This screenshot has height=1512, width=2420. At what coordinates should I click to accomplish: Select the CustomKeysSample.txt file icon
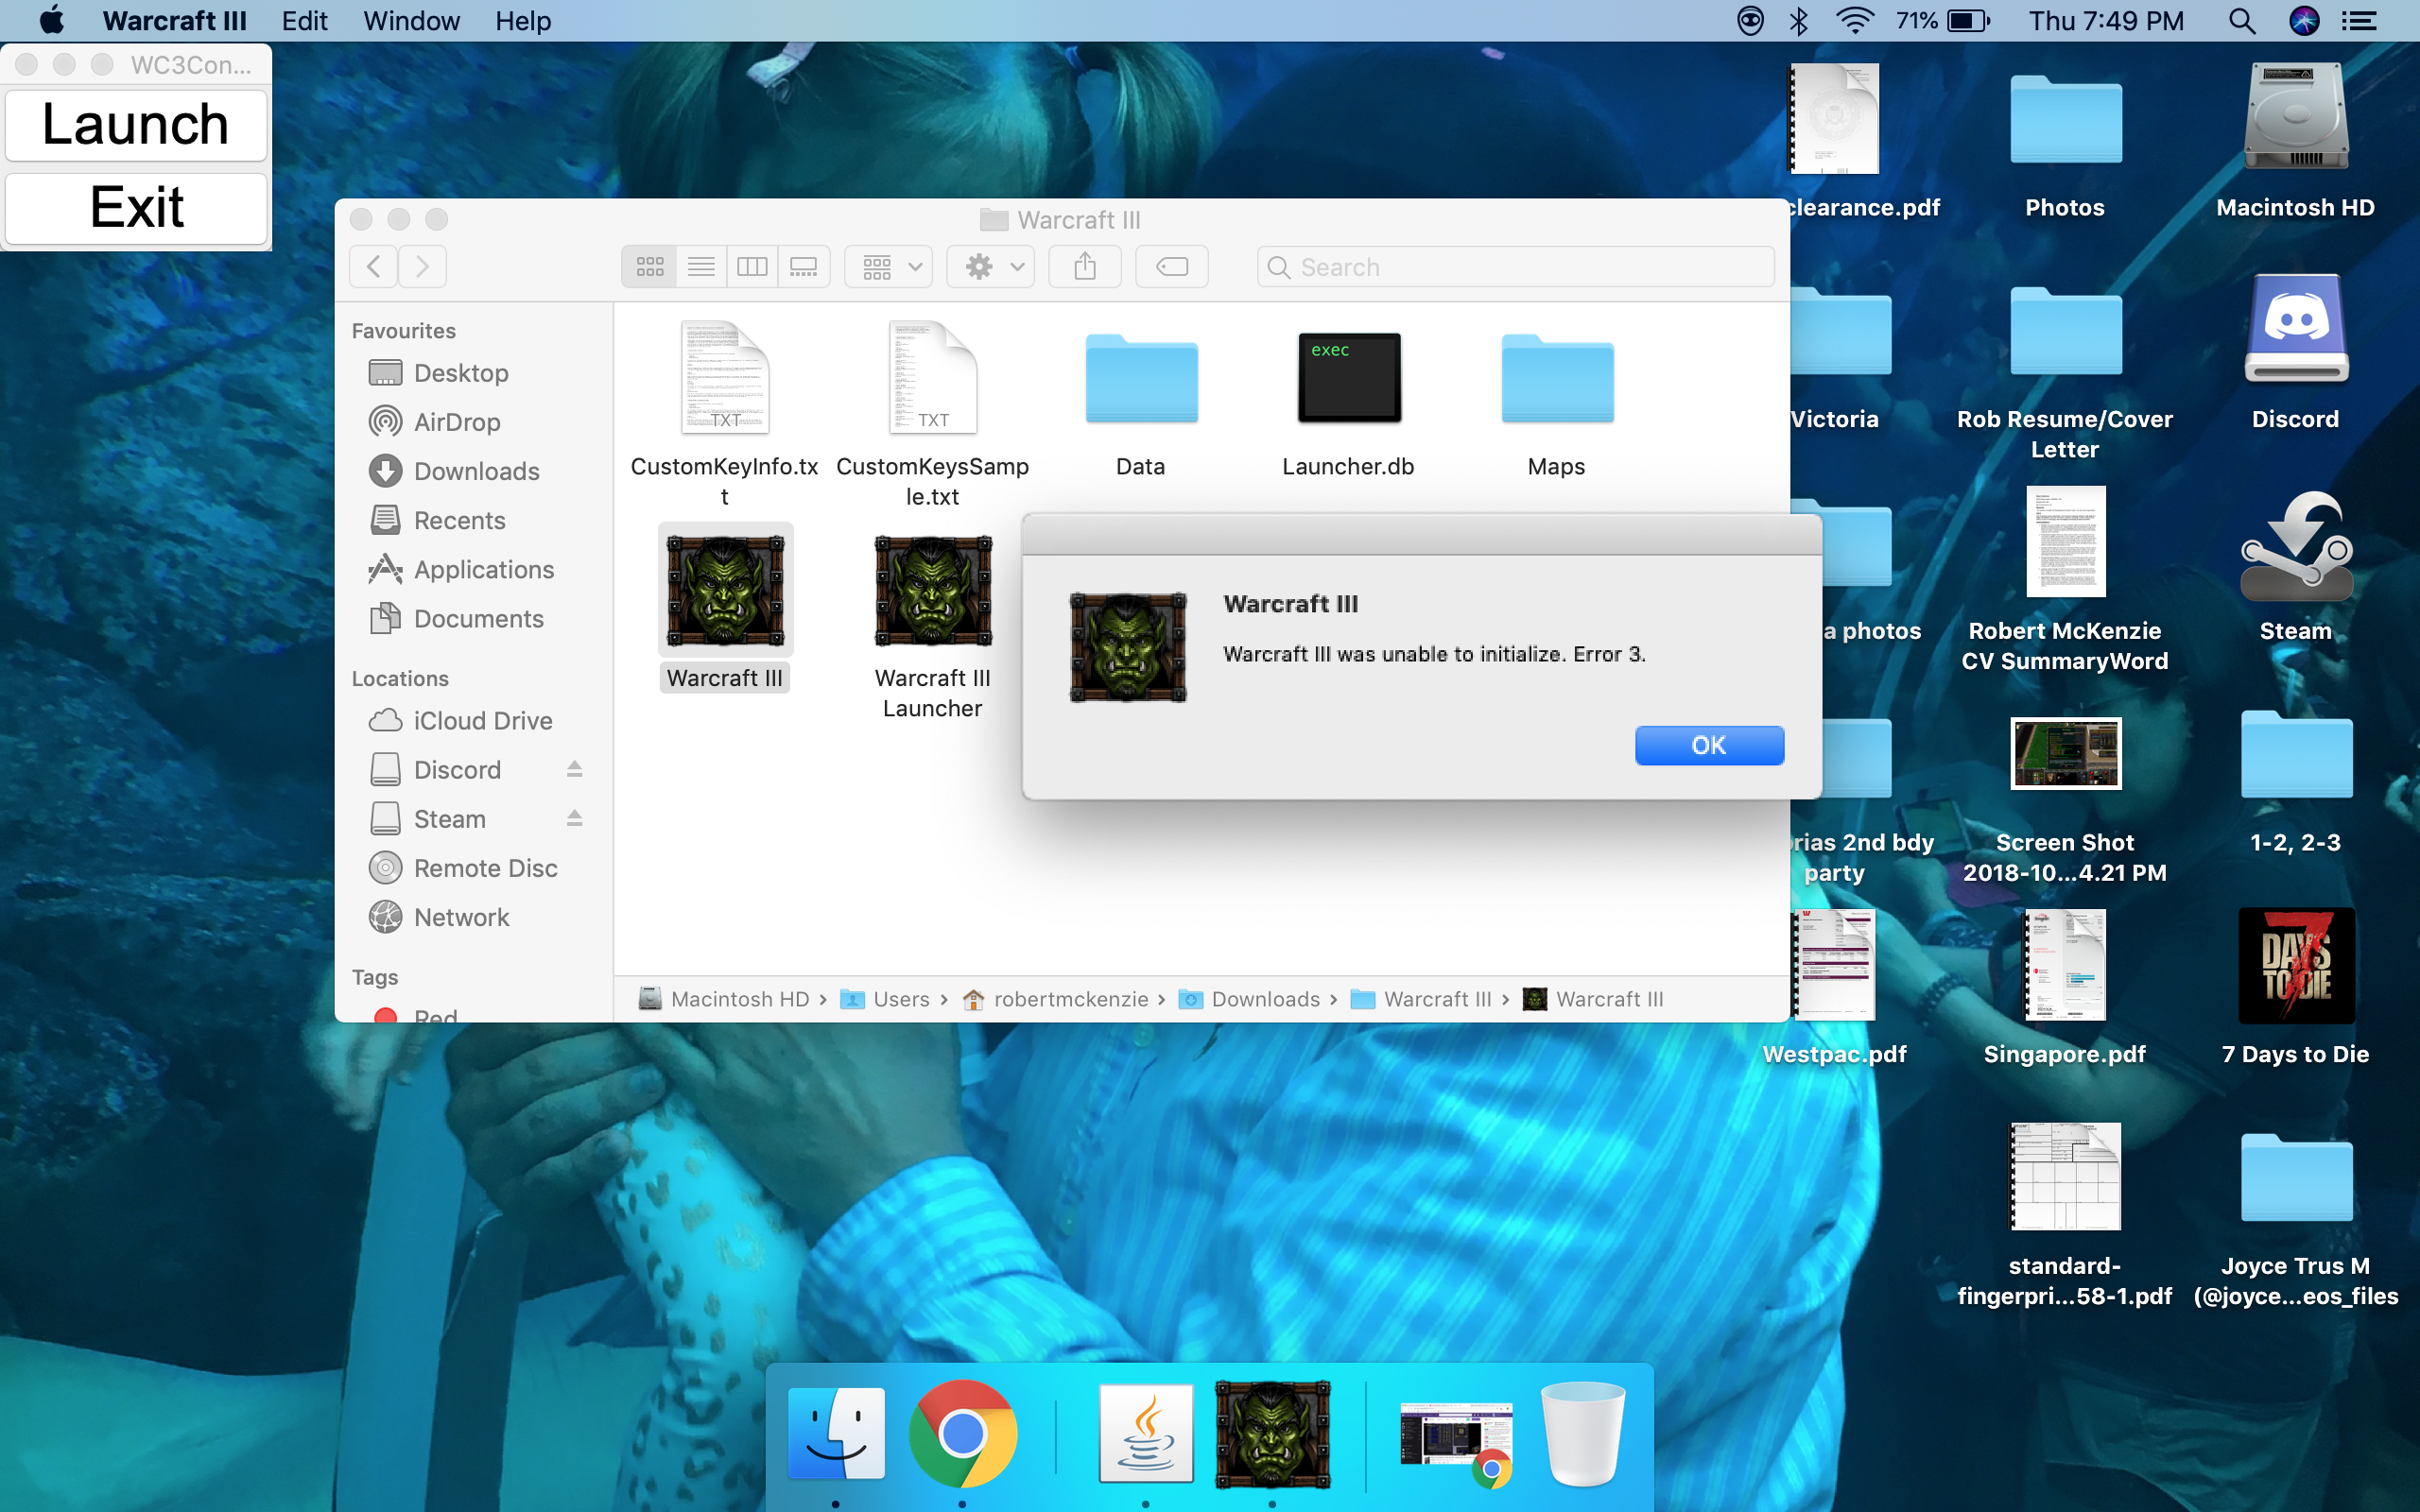(933, 378)
